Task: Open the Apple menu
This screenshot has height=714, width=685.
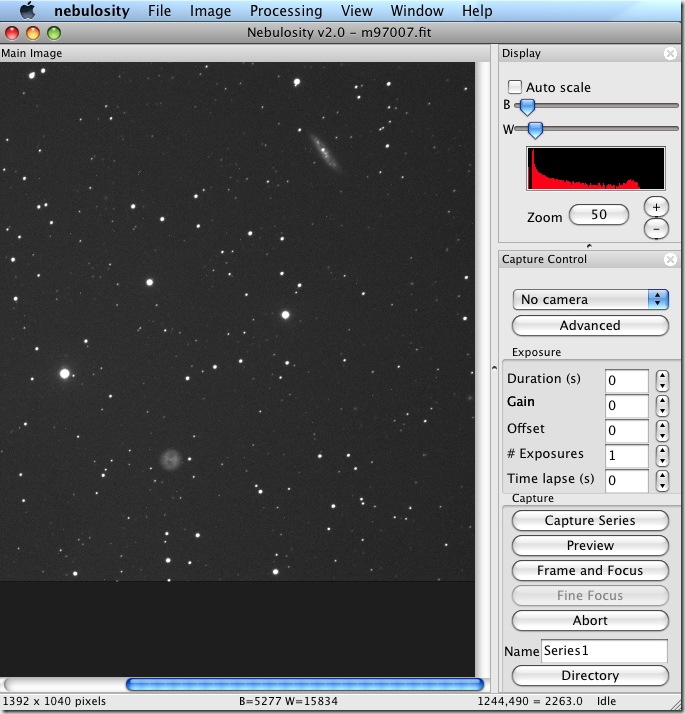Action: pos(28,10)
